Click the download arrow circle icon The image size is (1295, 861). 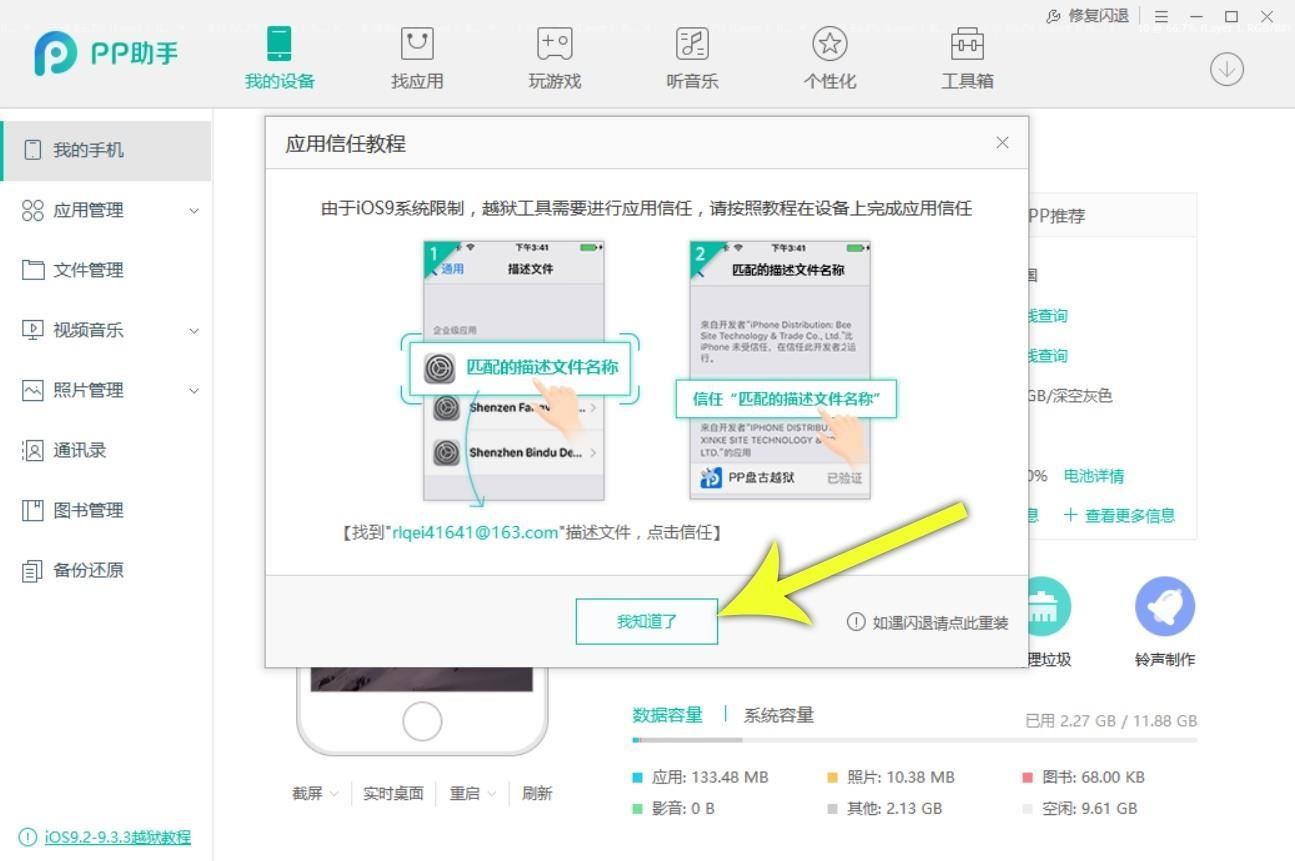tap(1226, 68)
